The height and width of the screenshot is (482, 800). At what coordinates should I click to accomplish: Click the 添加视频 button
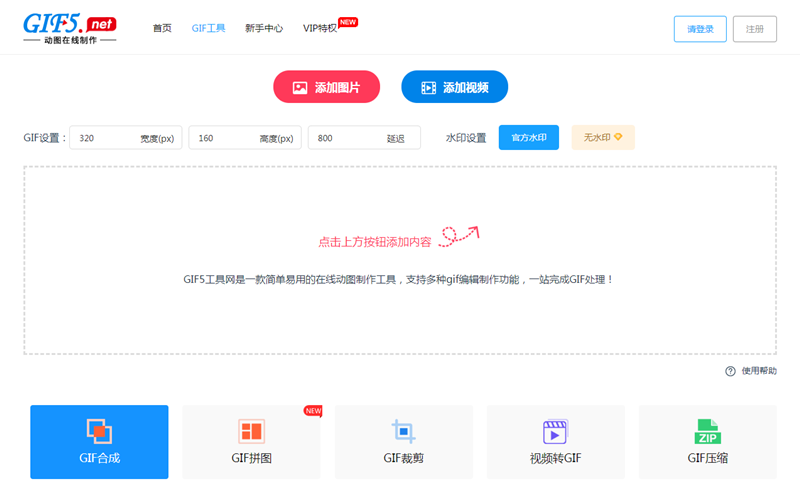pyautogui.click(x=455, y=87)
